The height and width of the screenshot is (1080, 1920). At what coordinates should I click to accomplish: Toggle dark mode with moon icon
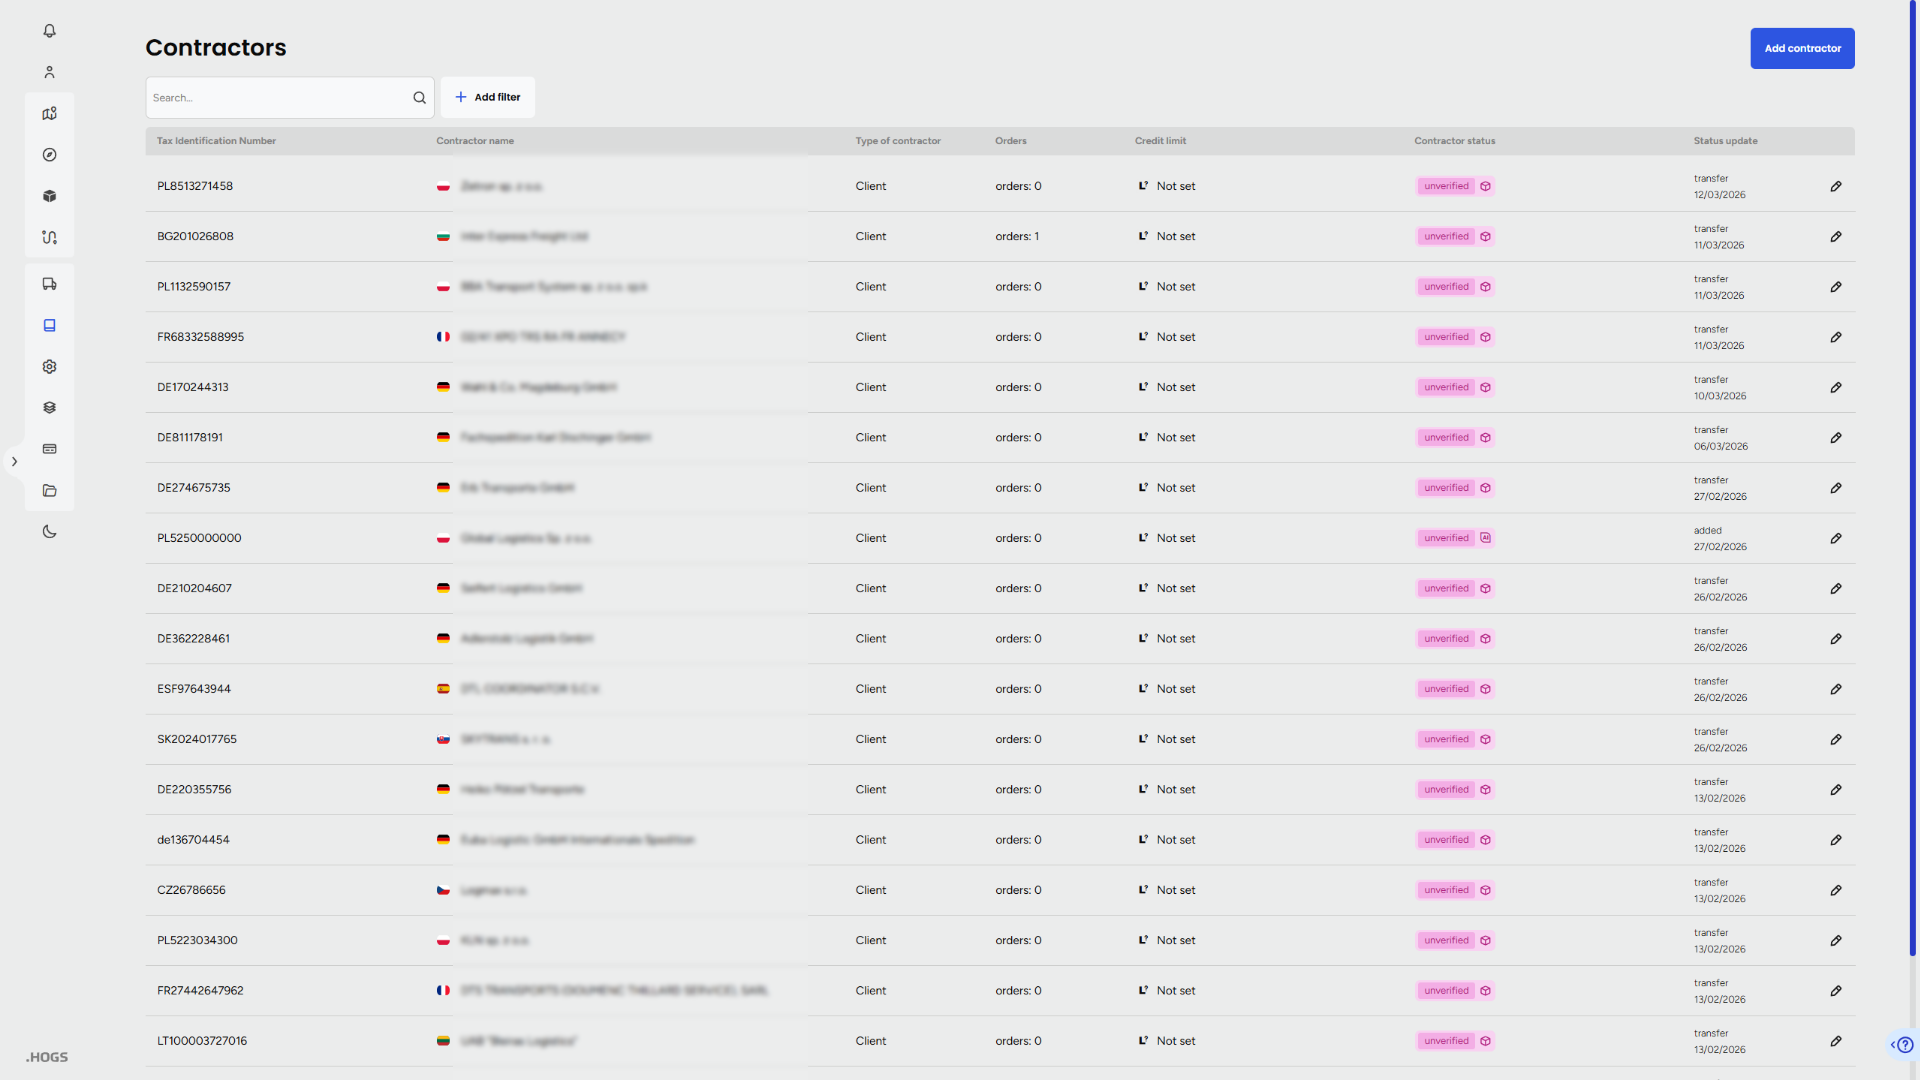click(x=49, y=532)
